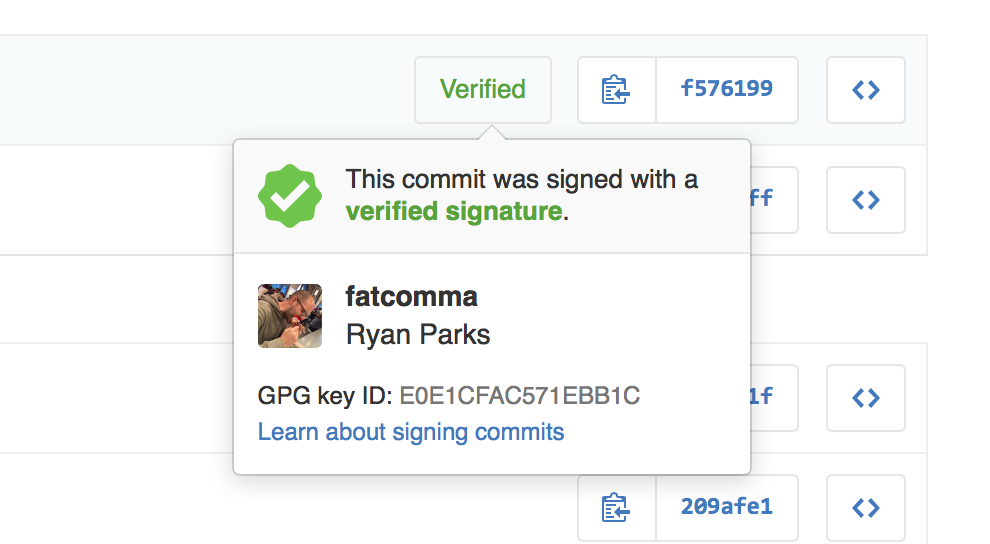Viewport: 990px width, 544px height.
Task: Click the GPG key ID E0E1CFAC571EBB1C
Action: click(x=520, y=396)
